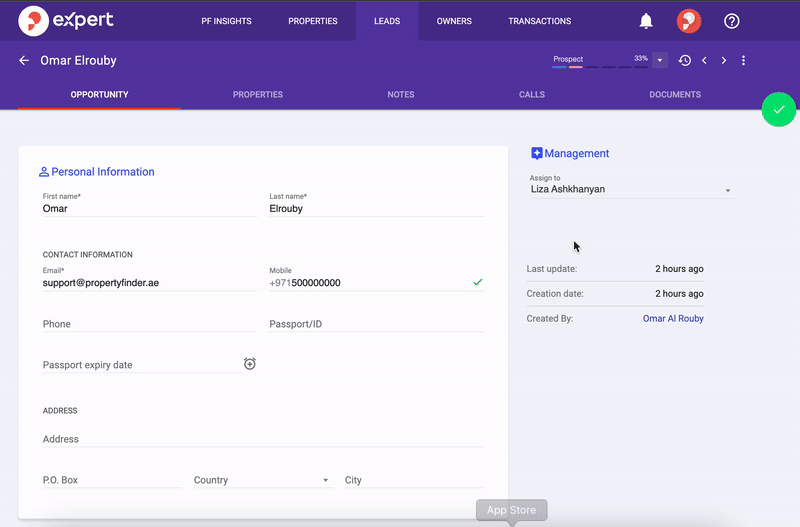
Task: Click the Phone input field
Action: click(149, 324)
